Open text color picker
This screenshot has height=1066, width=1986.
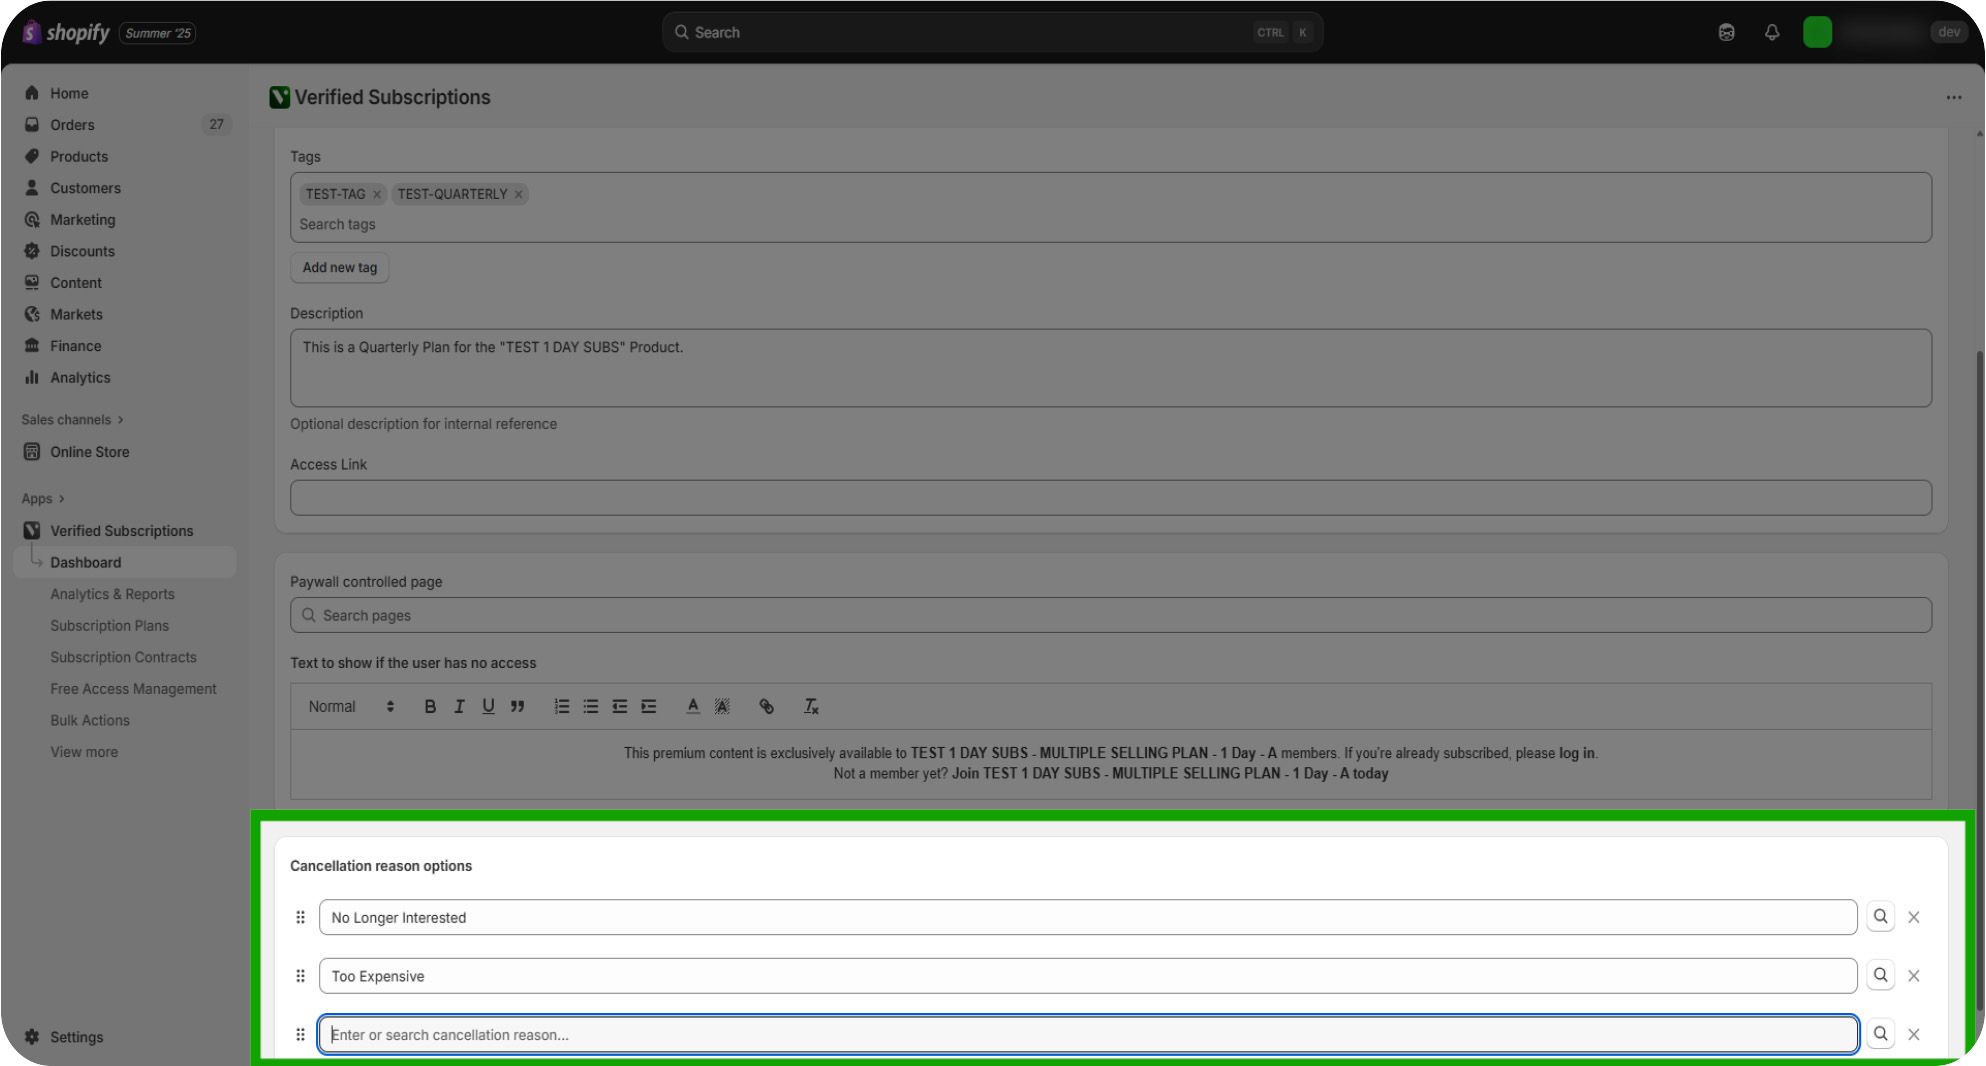point(693,706)
